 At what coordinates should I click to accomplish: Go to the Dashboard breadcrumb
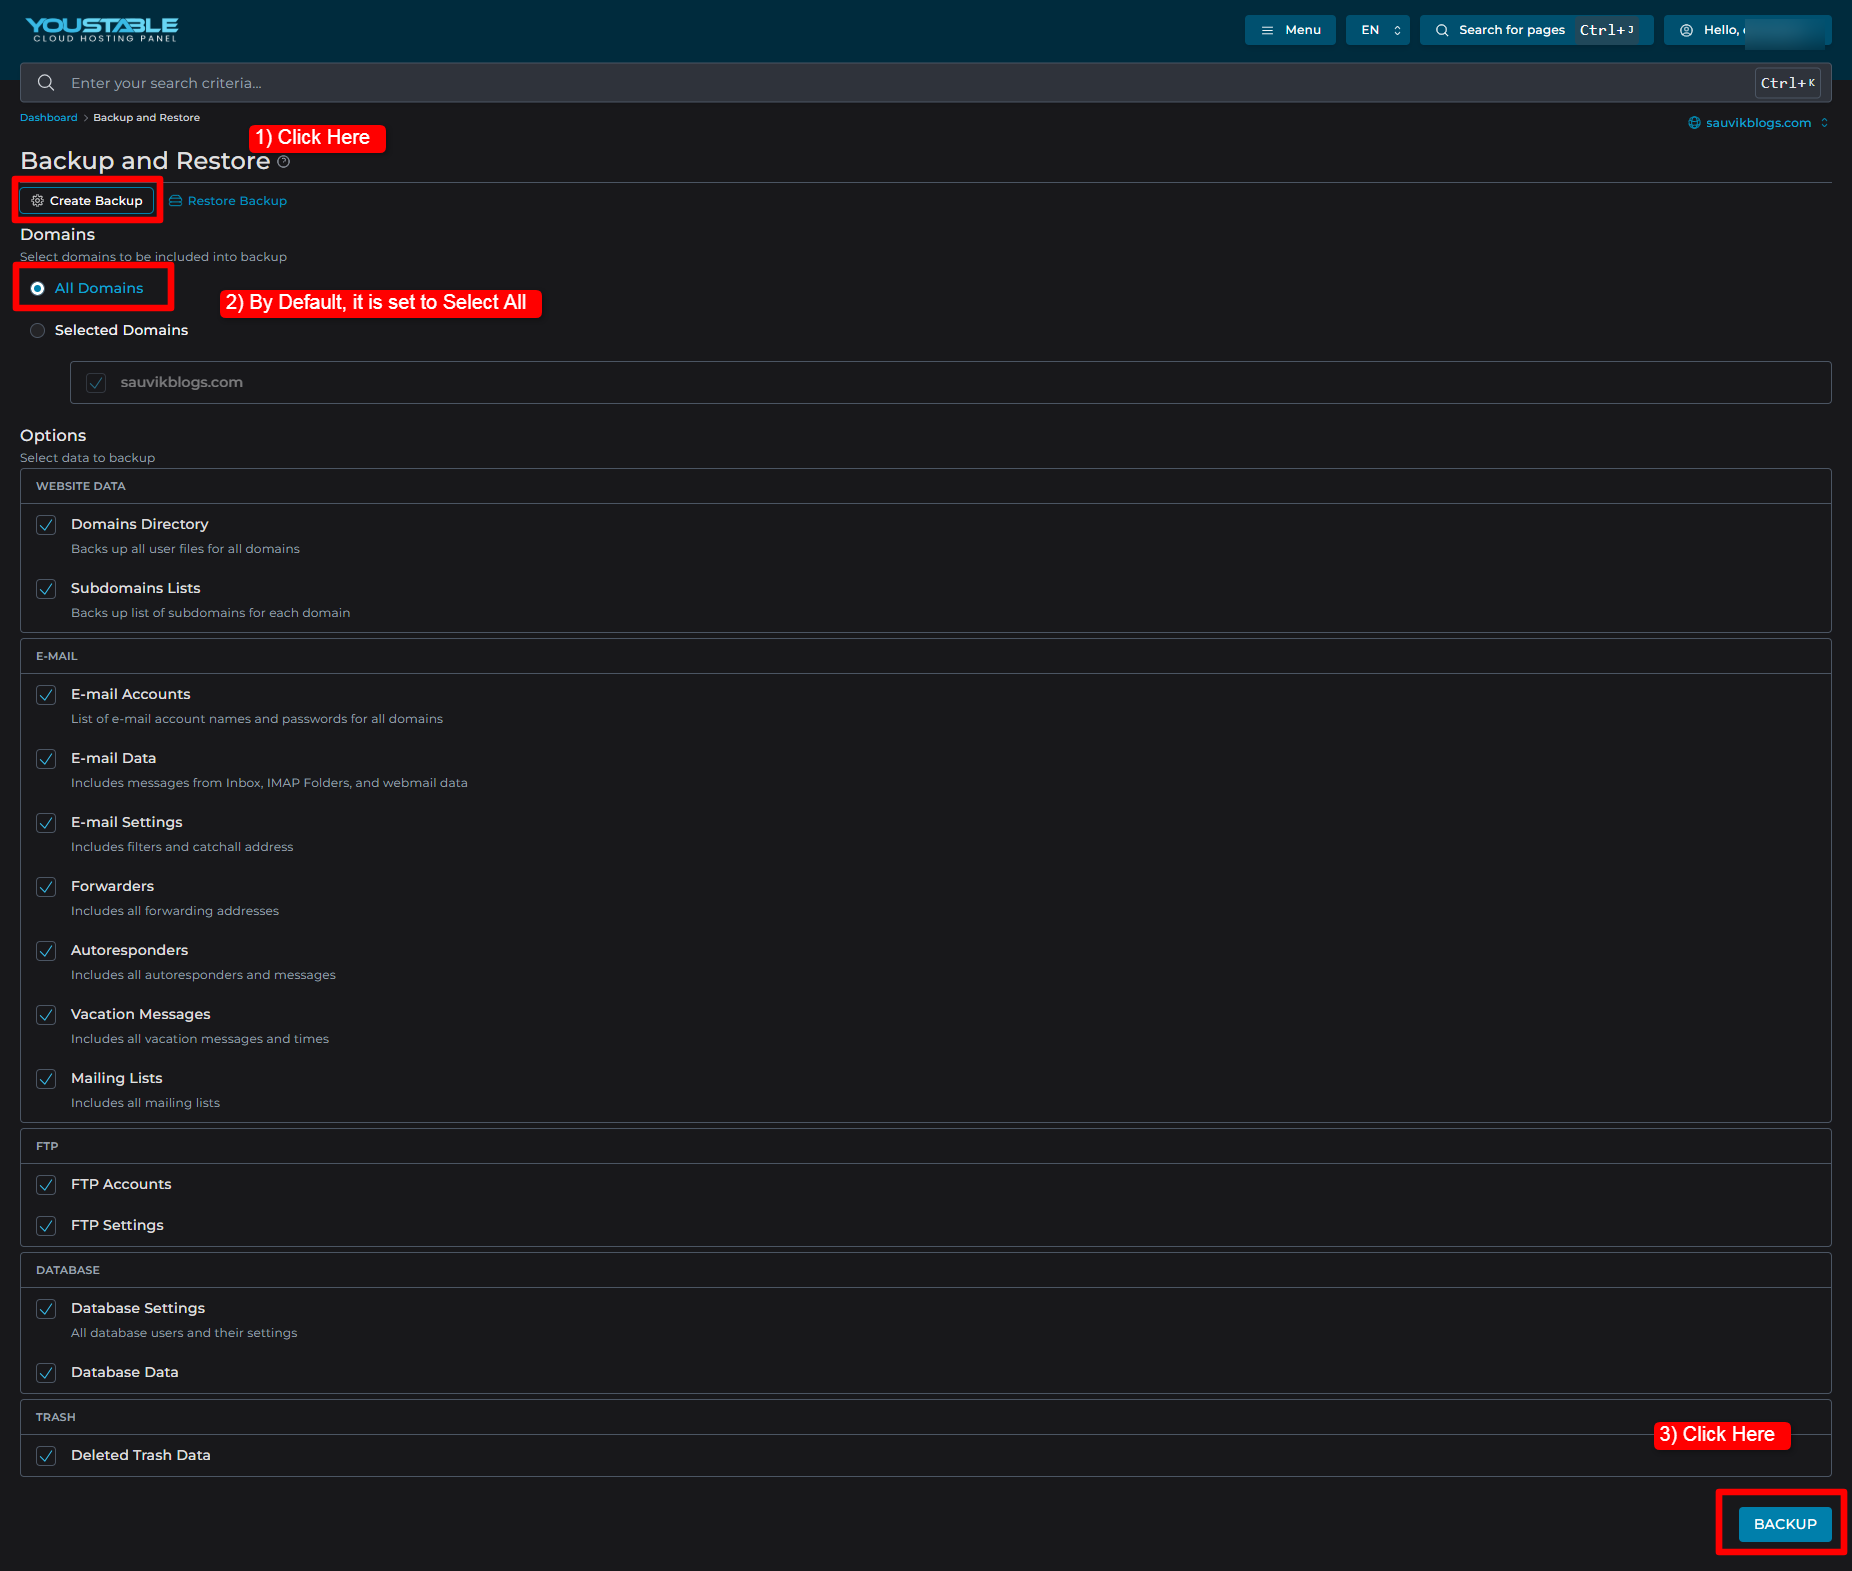tap(49, 118)
